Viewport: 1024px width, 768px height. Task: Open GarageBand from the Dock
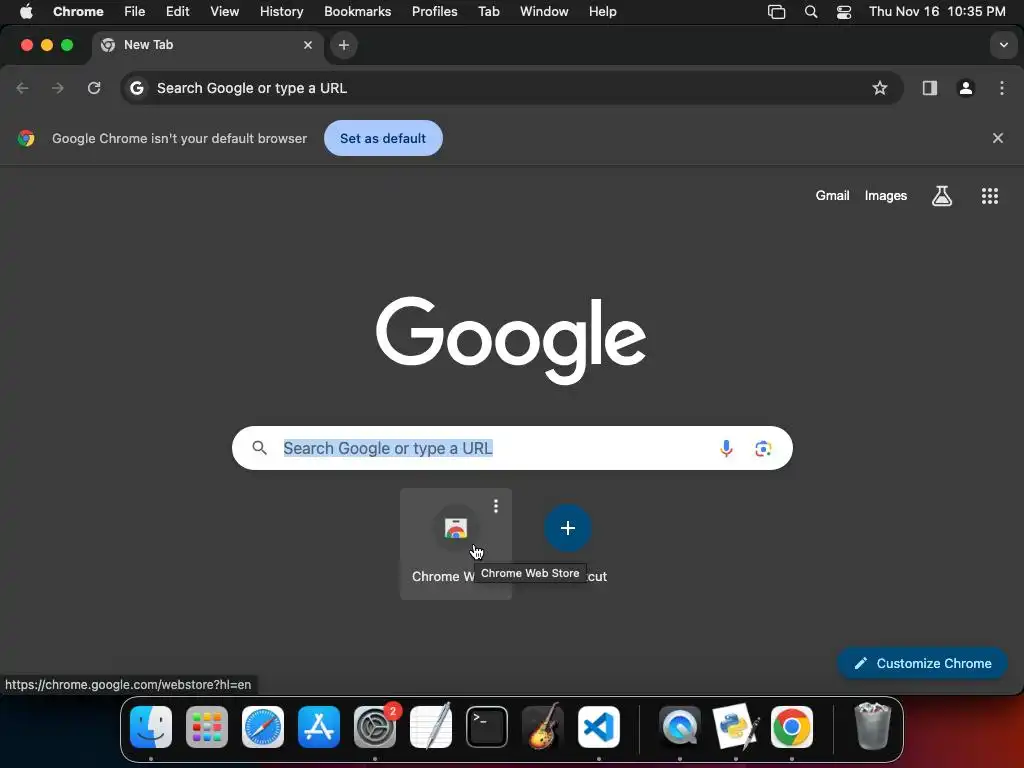543,726
